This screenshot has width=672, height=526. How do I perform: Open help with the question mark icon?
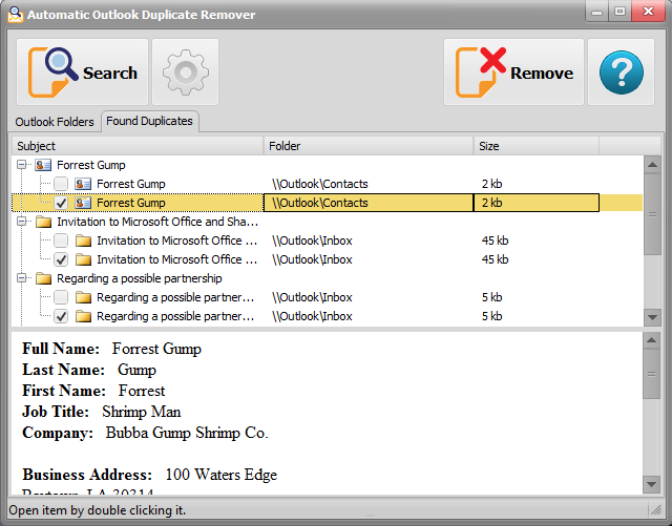621,72
